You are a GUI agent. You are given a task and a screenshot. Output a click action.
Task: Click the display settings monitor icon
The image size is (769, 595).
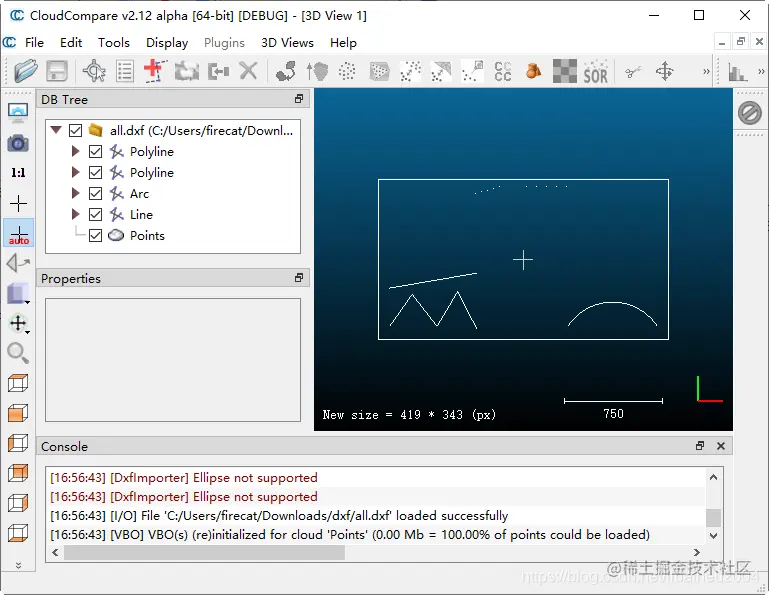click(18, 113)
